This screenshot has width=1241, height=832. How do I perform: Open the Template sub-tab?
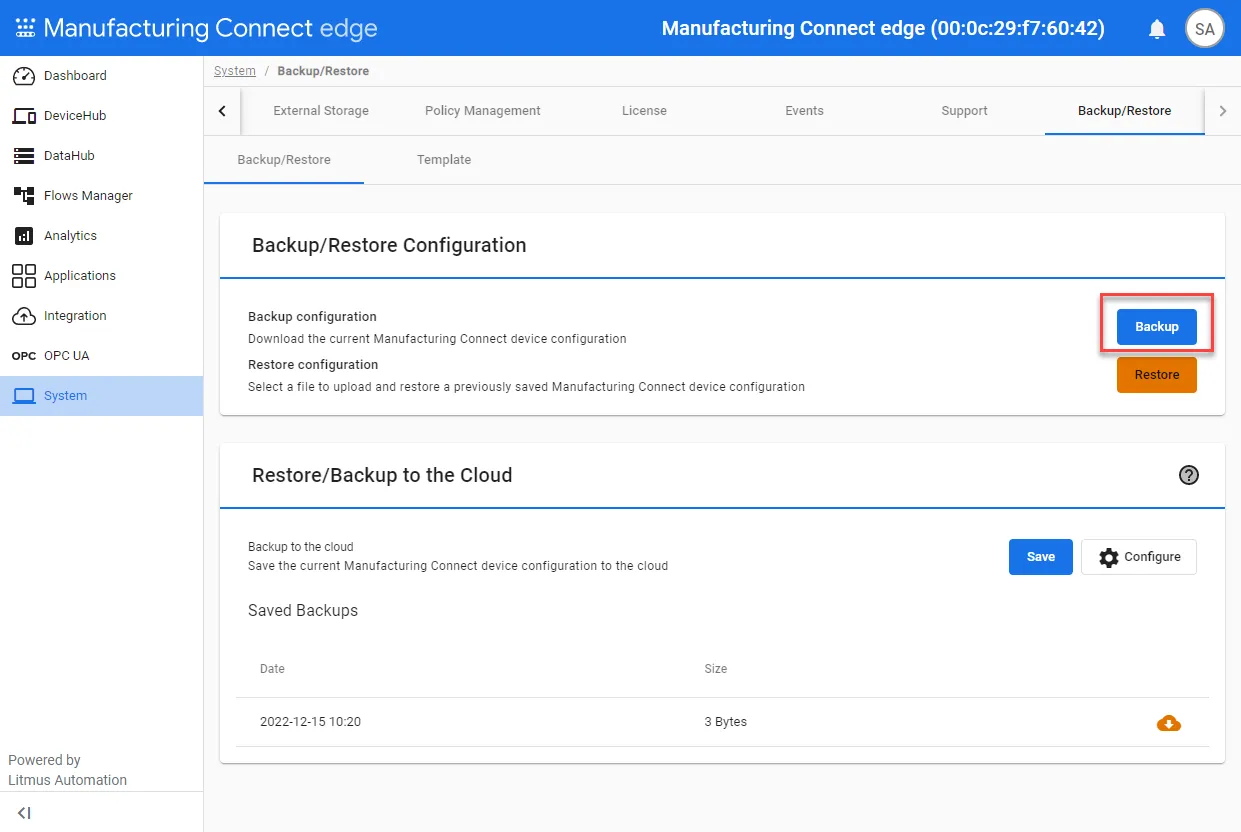[444, 160]
